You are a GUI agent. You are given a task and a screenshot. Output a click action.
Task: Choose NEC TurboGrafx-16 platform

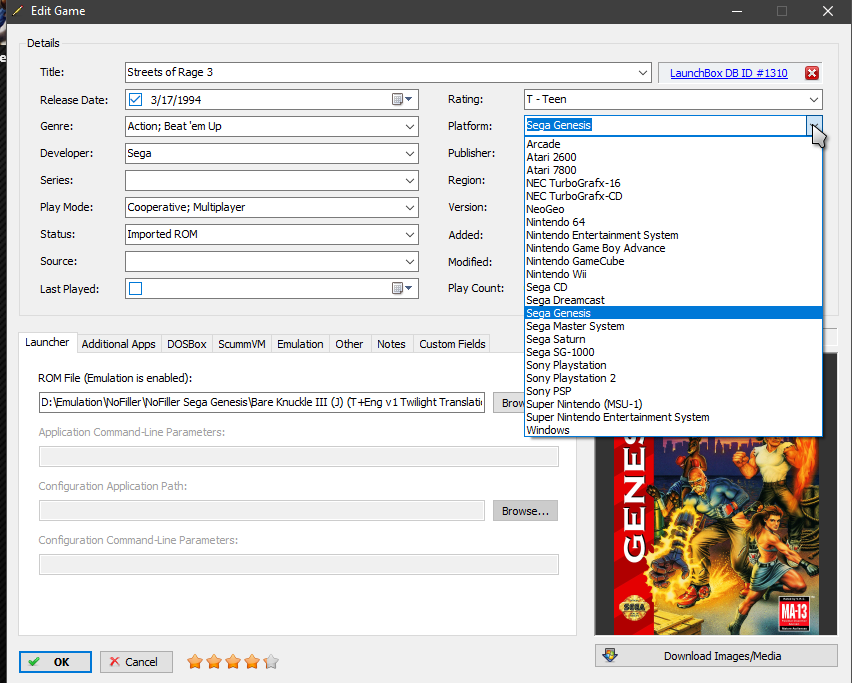click(x=673, y=183)
